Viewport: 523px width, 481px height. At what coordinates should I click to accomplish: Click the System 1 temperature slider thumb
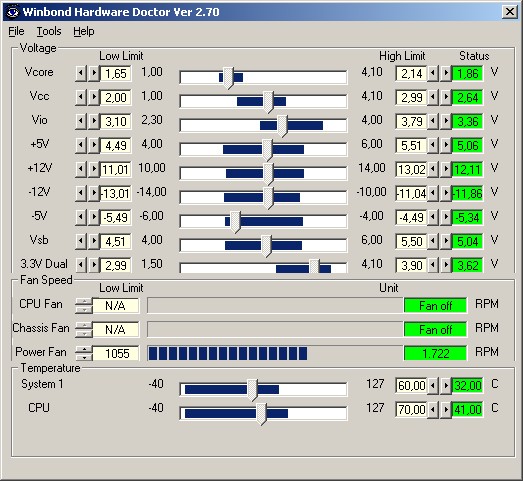pyautogui.click(x=252, y=390)
